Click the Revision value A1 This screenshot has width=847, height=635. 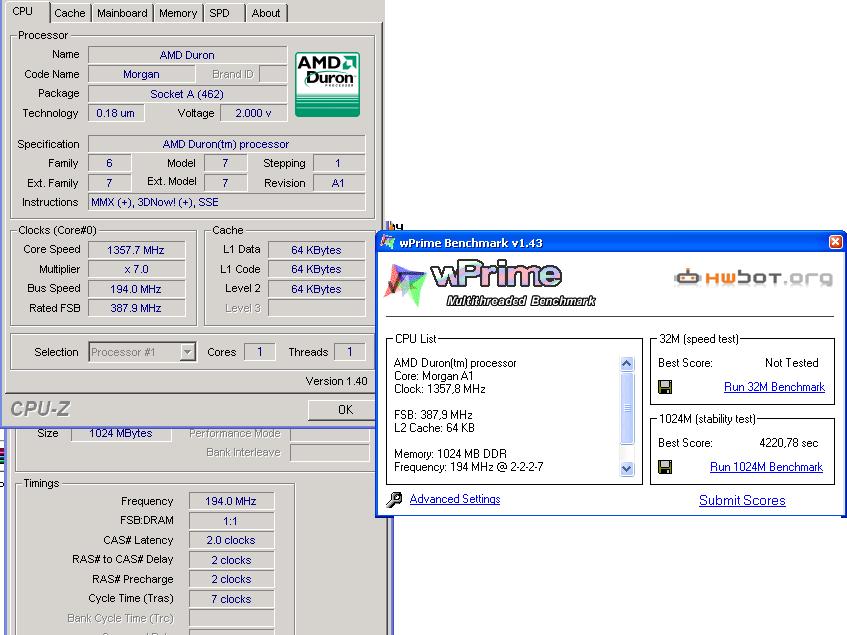339,183
